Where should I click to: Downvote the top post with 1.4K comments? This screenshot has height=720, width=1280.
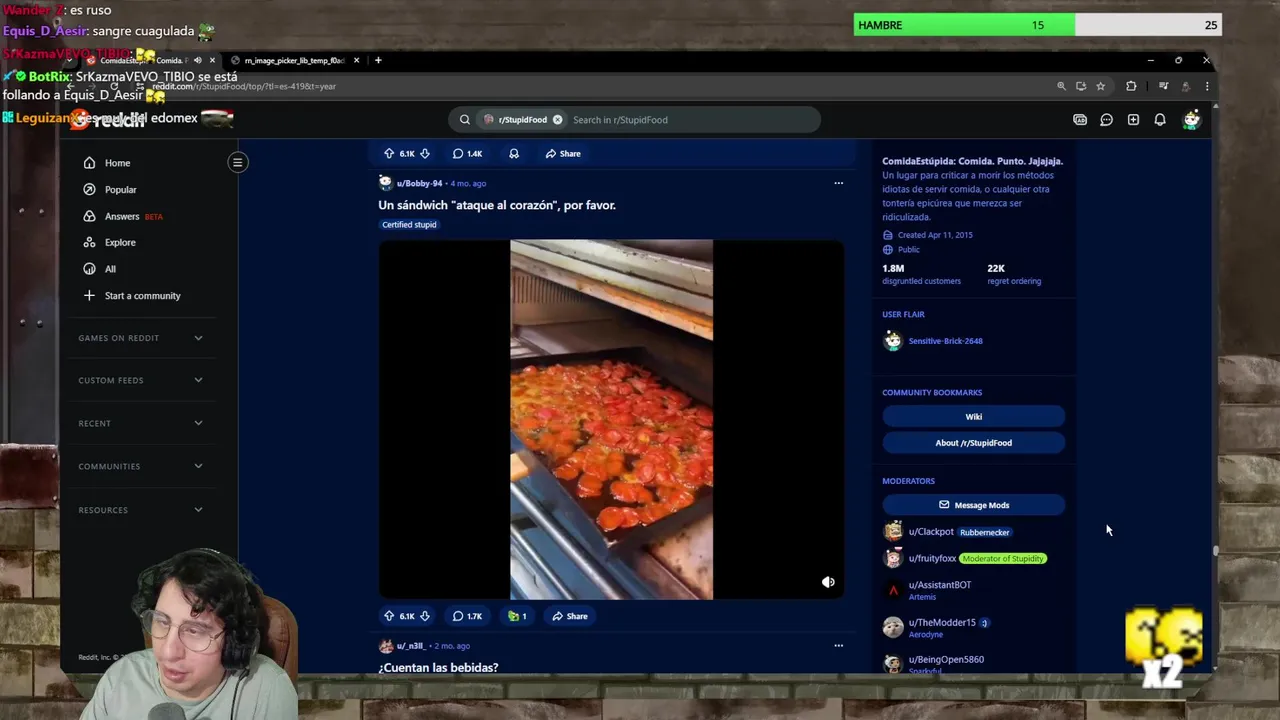pyautogui.click(x=425, y=154)
